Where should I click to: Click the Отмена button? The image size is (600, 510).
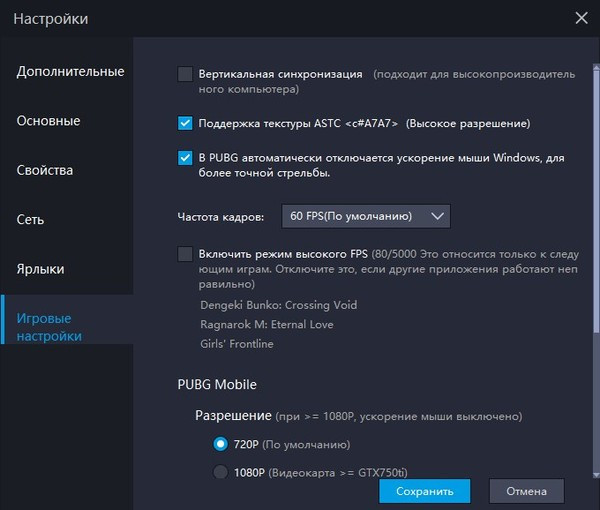coord(526,491)
